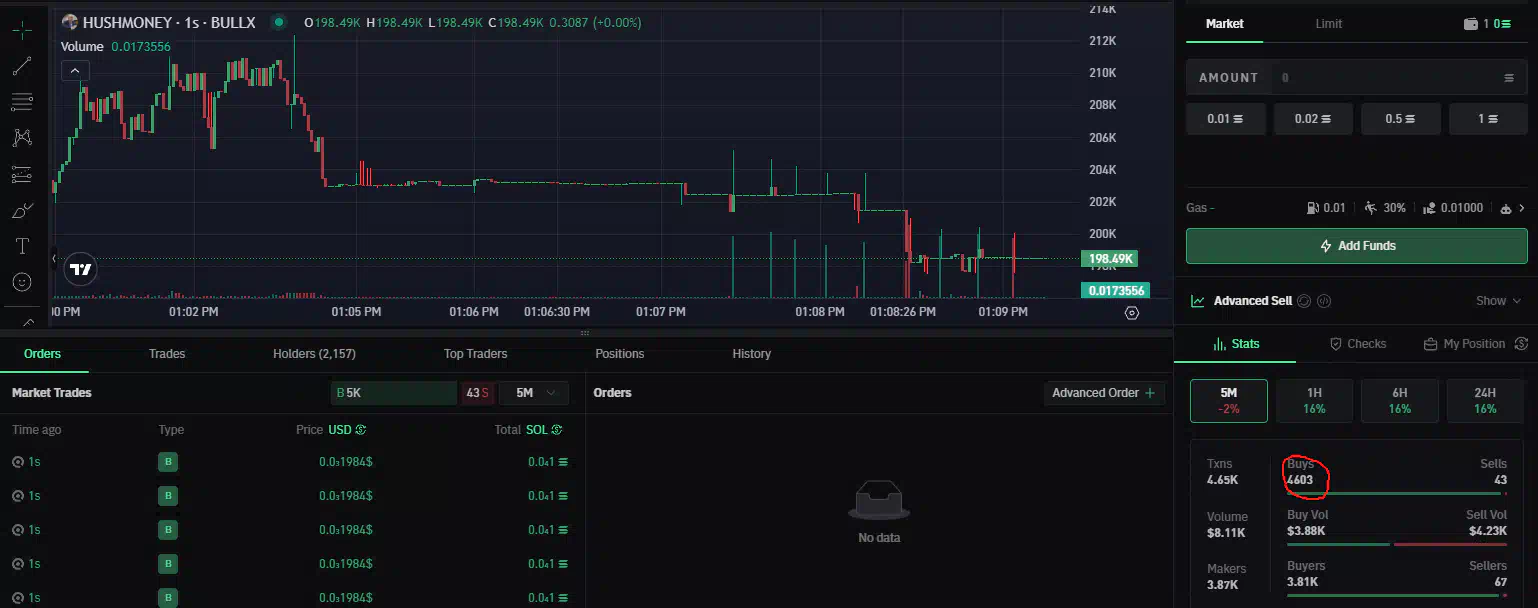
Task: Click the refresh icon next to Advanced Sell
Action: 1304,301
